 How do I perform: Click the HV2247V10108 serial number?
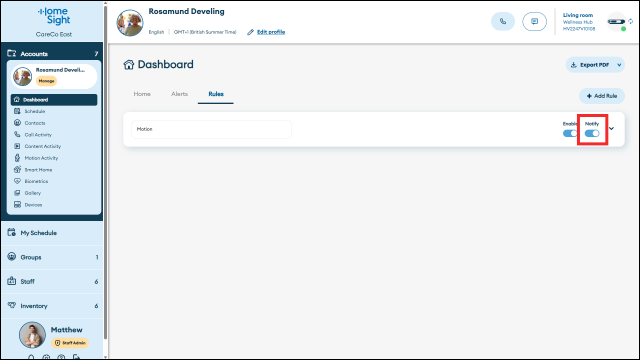click(x=579, y=29)
